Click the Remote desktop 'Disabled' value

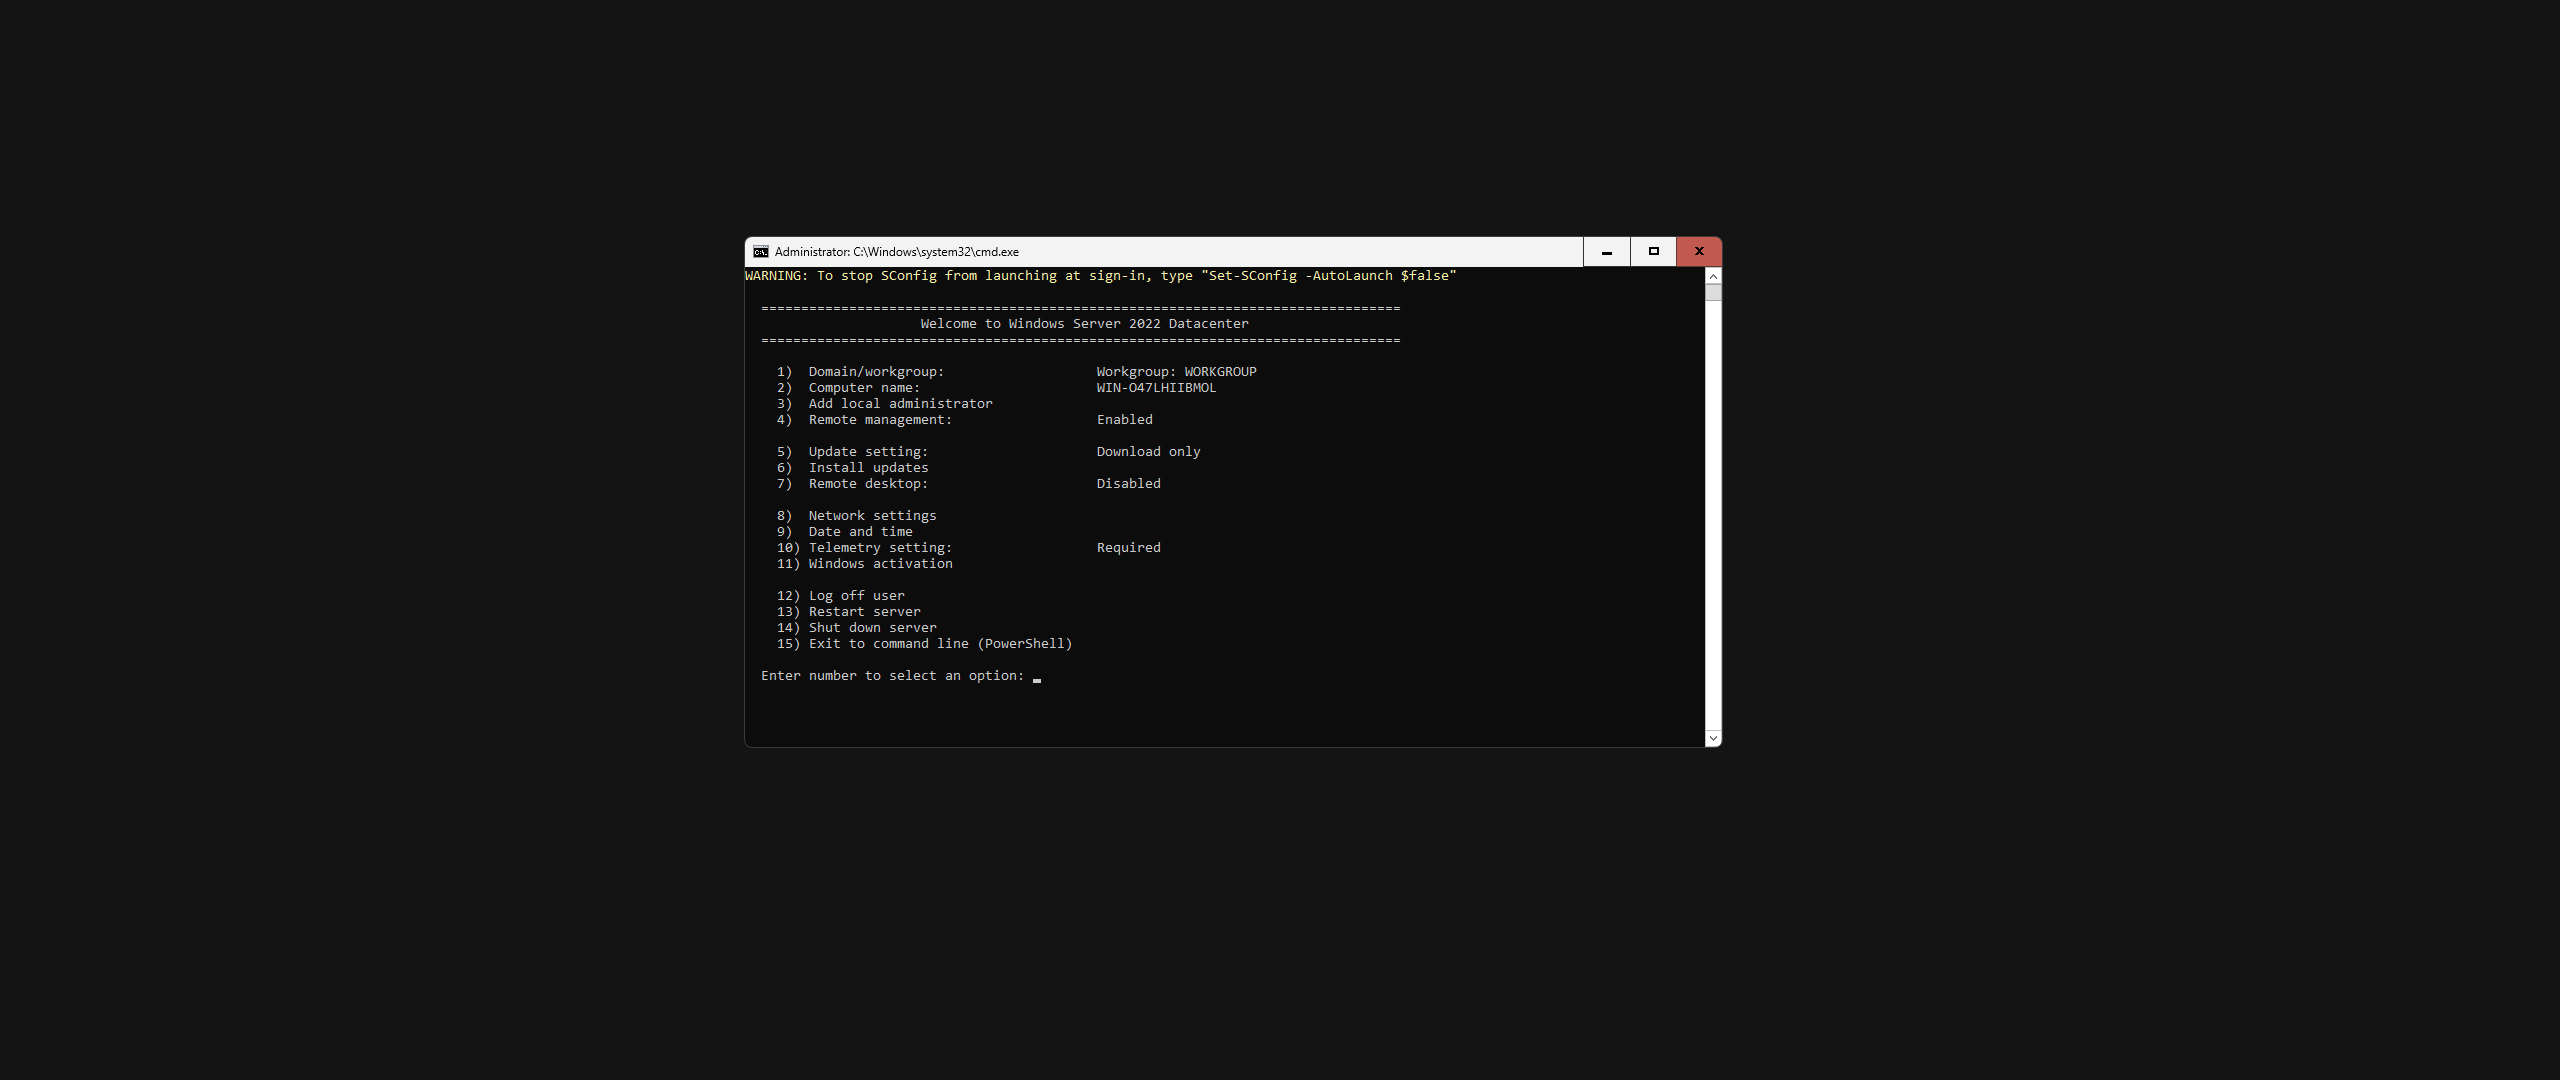[x=1128, y=484]
